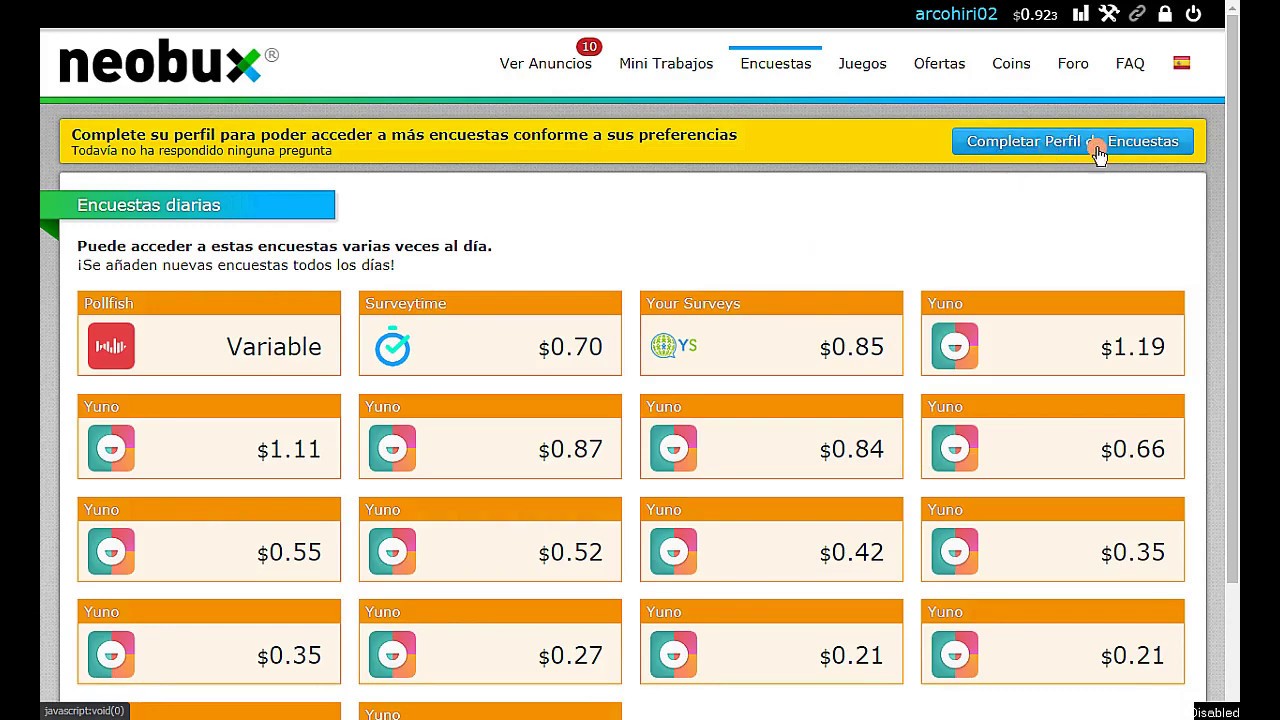This screenshot has height=720, width=1280.
Task: Click Completar Perfil de Encuestas button
Action: [x=1073, y=141]
